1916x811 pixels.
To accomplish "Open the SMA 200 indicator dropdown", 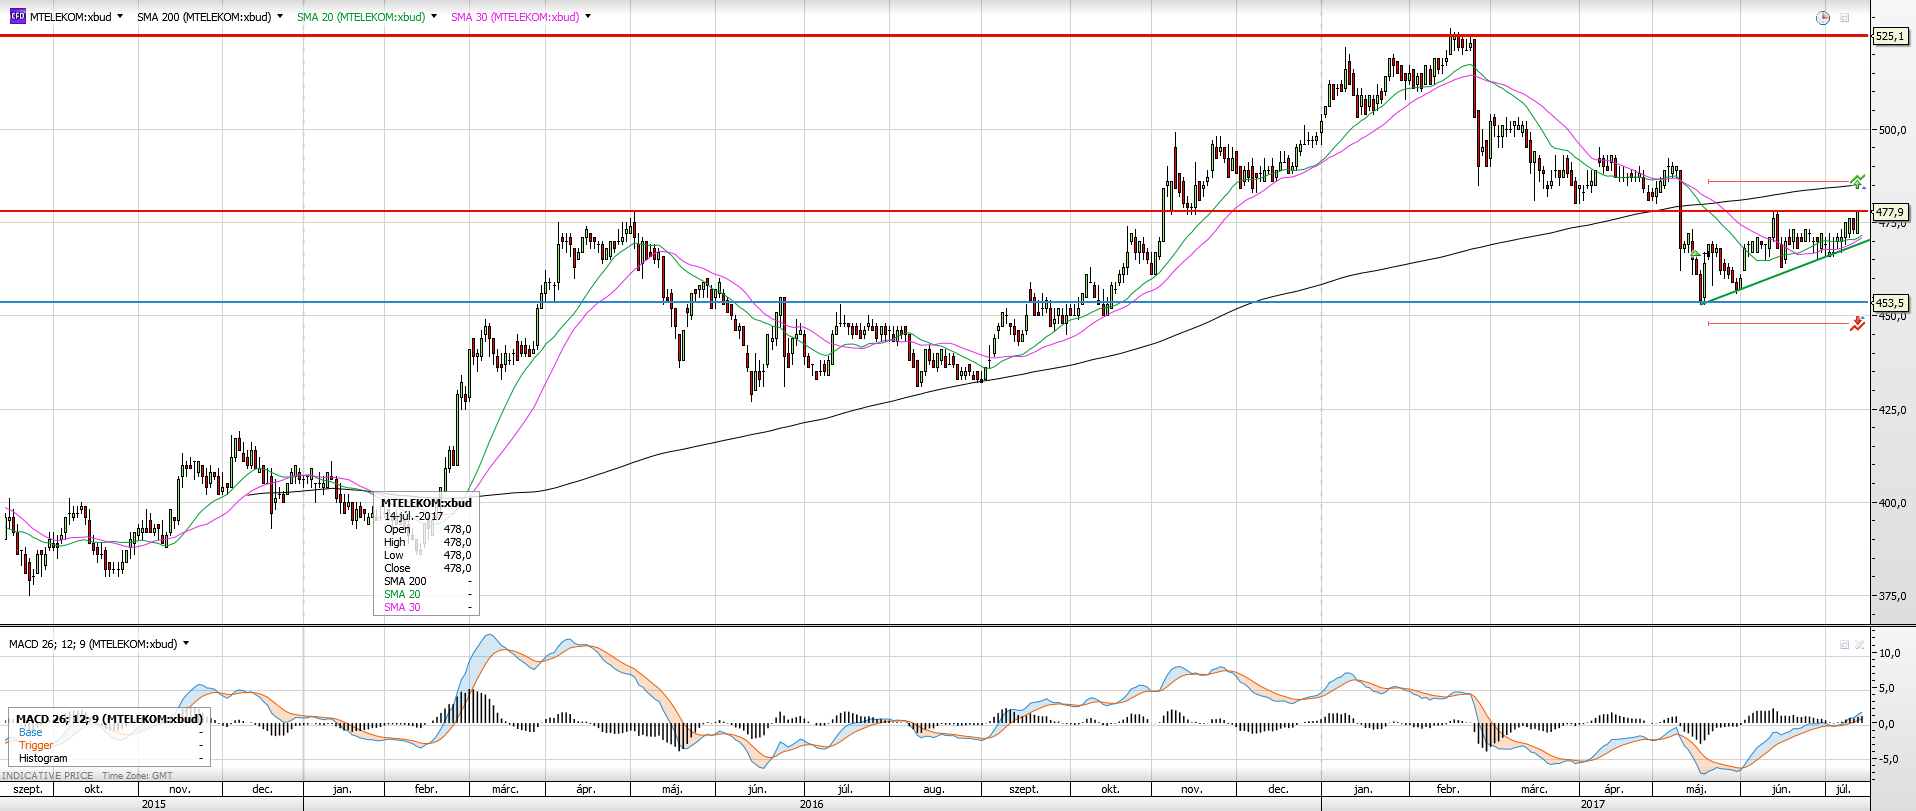I will [x=280, y=16].
